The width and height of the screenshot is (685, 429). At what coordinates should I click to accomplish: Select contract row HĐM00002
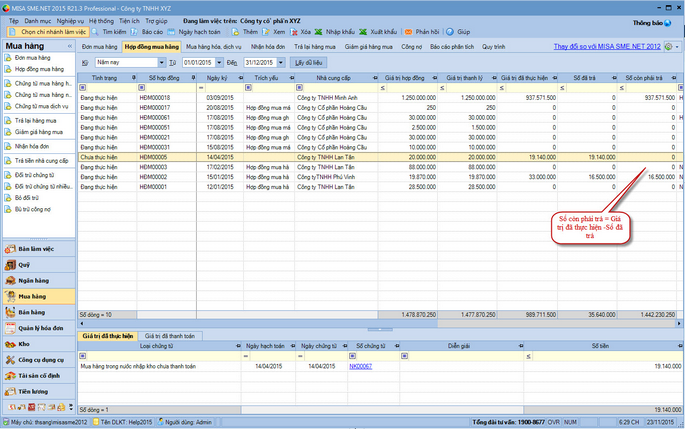pos(380,177)
